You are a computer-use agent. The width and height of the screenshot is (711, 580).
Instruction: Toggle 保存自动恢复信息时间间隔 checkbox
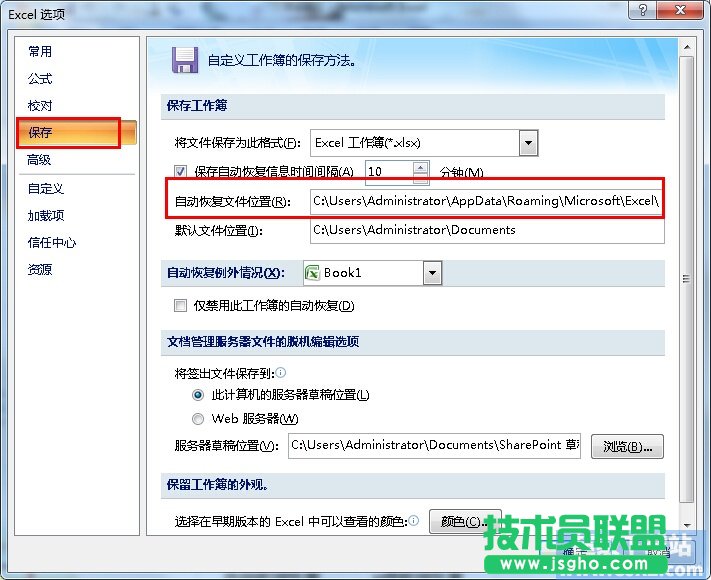pyautogui.click(x=181, y=172)
